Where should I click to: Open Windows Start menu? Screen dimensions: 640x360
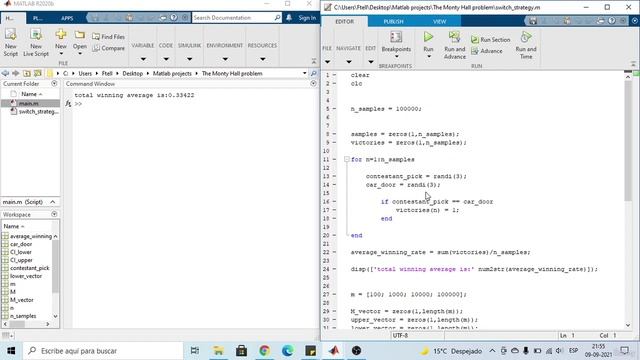(x=11, y=351)
